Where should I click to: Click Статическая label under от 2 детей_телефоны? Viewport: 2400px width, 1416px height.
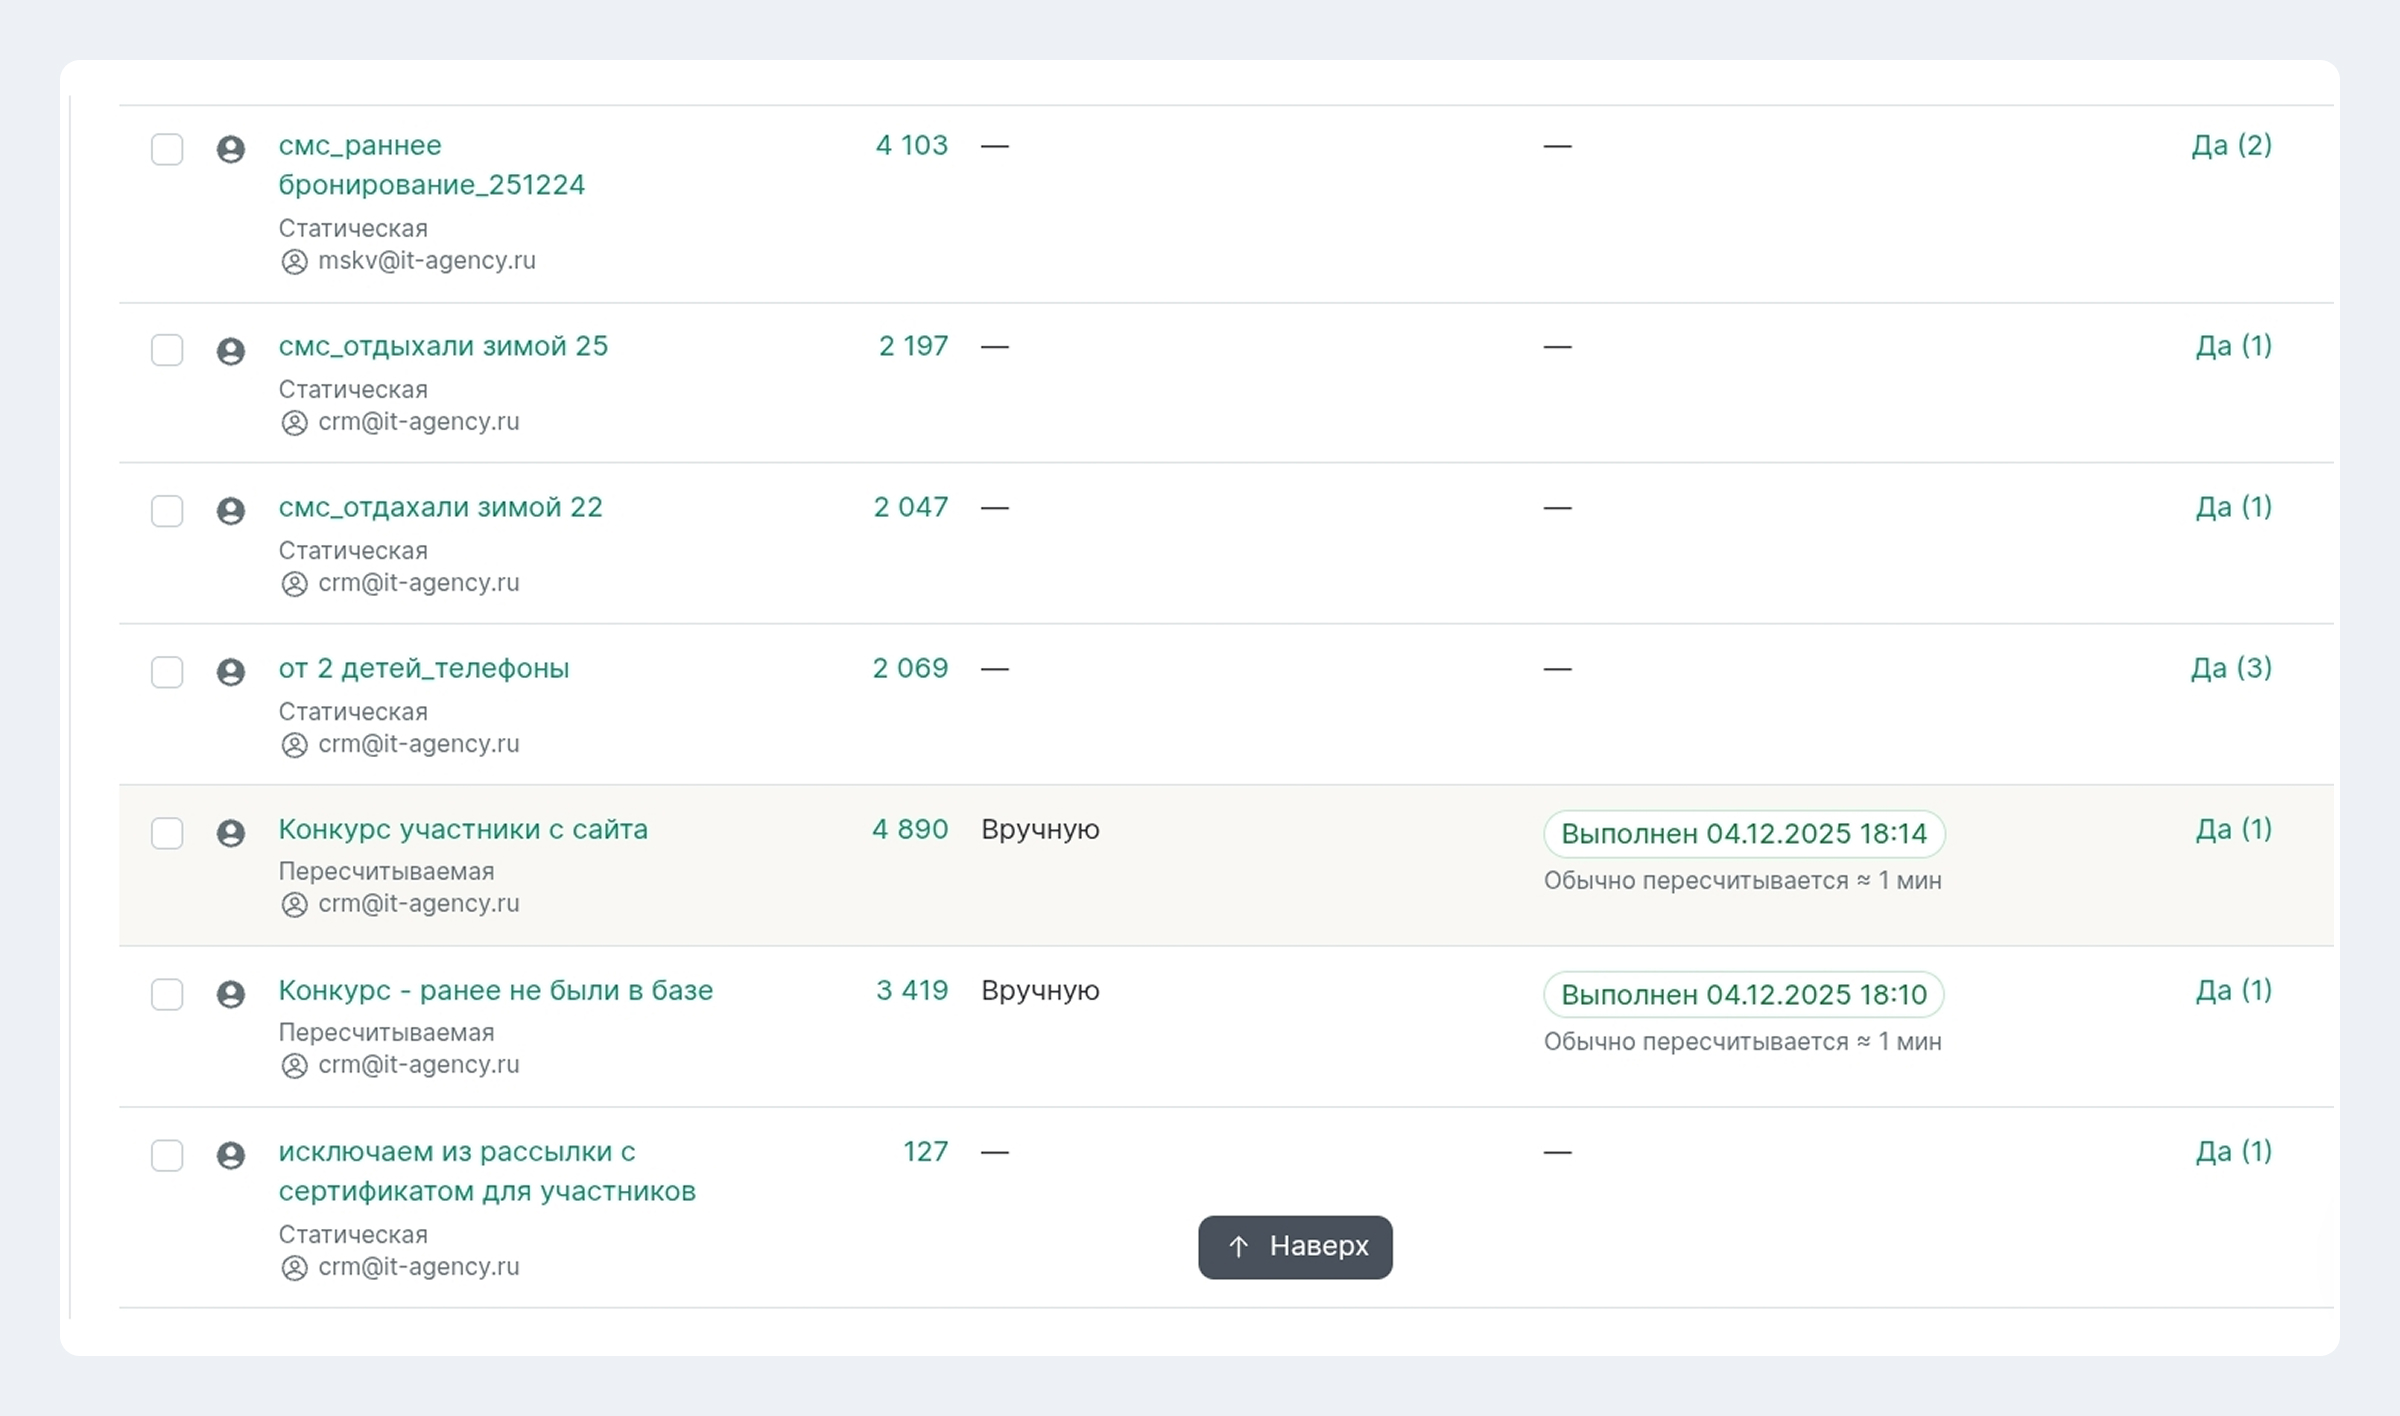[353, 712]
